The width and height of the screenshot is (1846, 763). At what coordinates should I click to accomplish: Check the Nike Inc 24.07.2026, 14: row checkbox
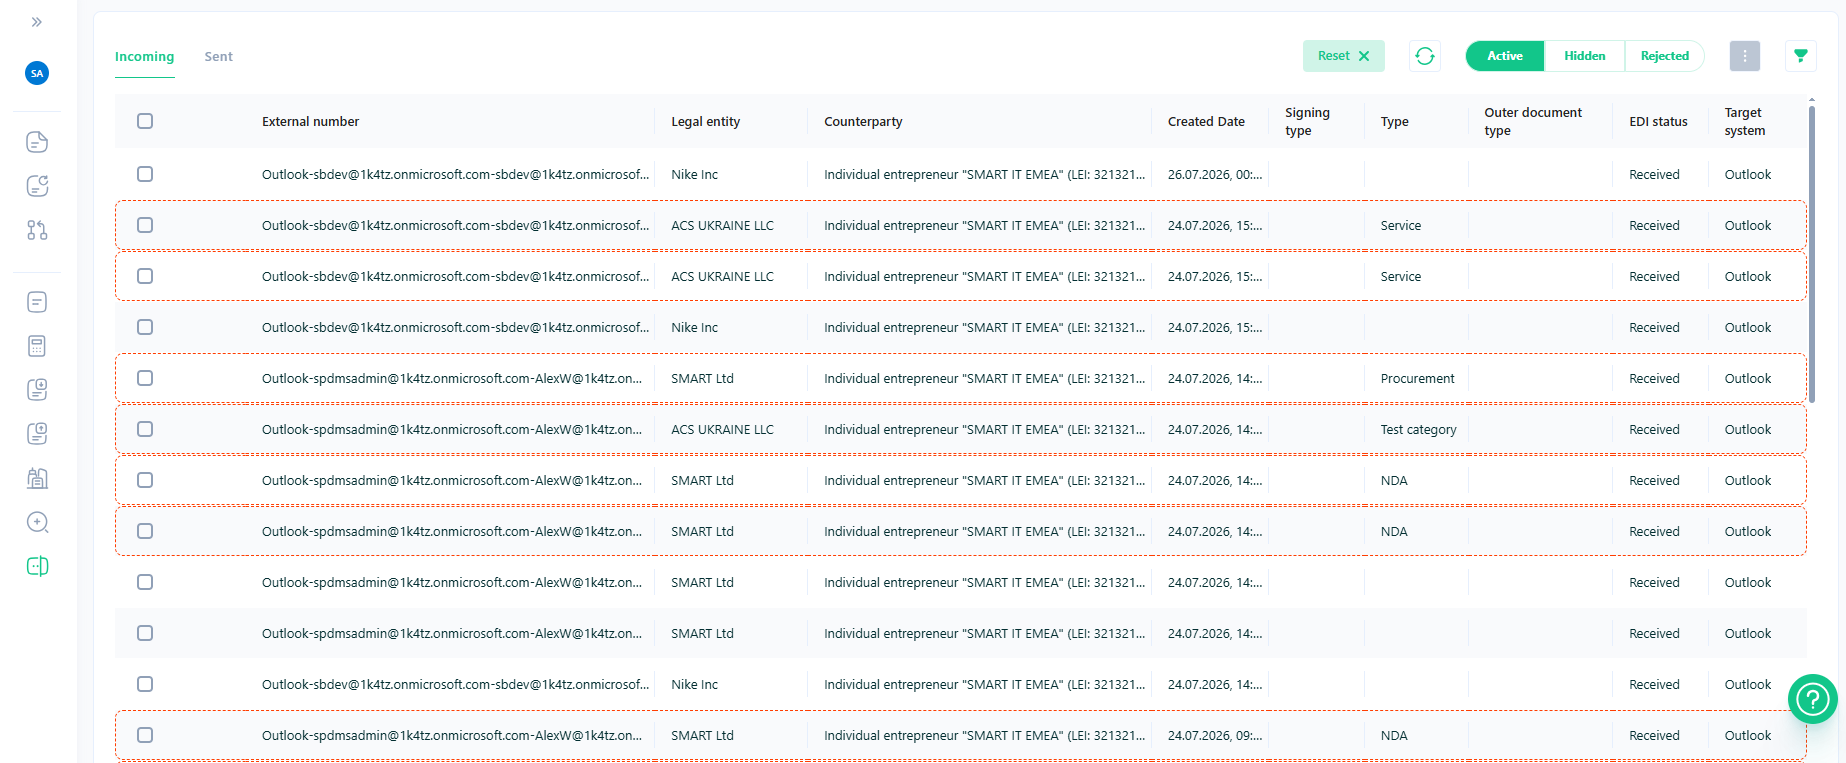[145, 684]
